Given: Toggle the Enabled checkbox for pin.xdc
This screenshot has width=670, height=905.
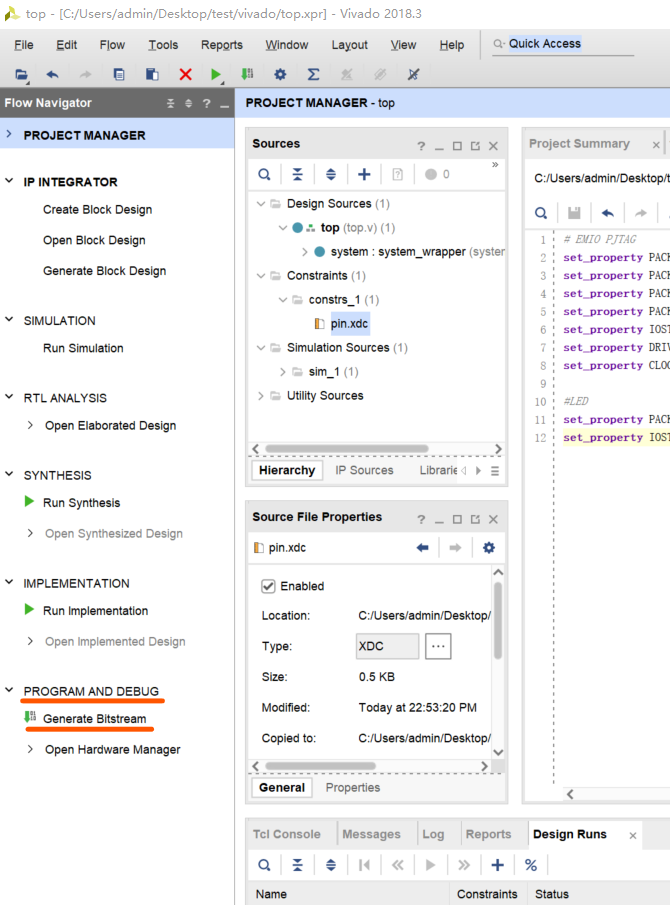Looking at the screenshot, I should 268,586.
